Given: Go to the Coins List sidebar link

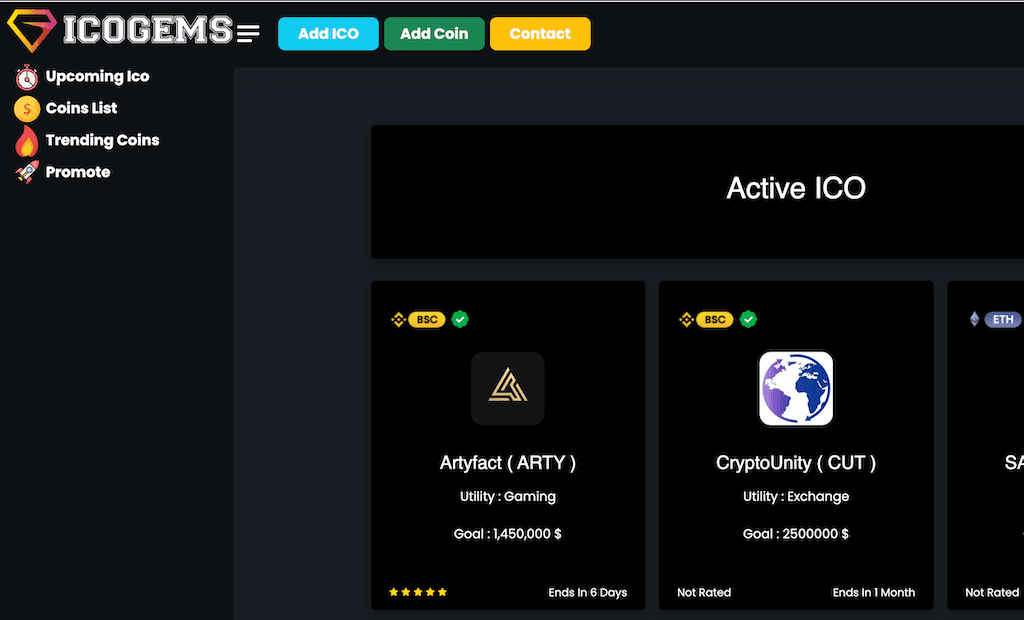Looking at the screenshot, I should (x=81, y=108).
